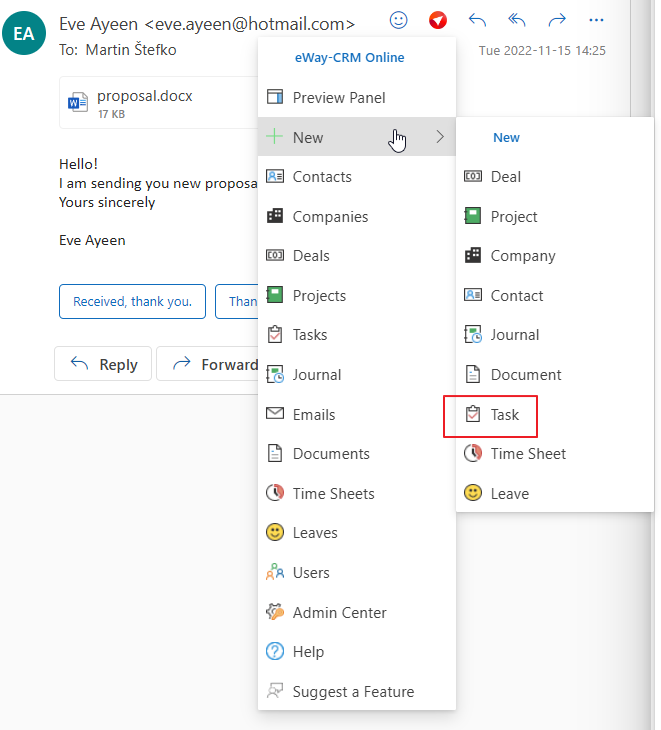Choose 'Received, thank you.' suggested reply
Viewport: 661px width, 730px height.
(x=132, y=301)
